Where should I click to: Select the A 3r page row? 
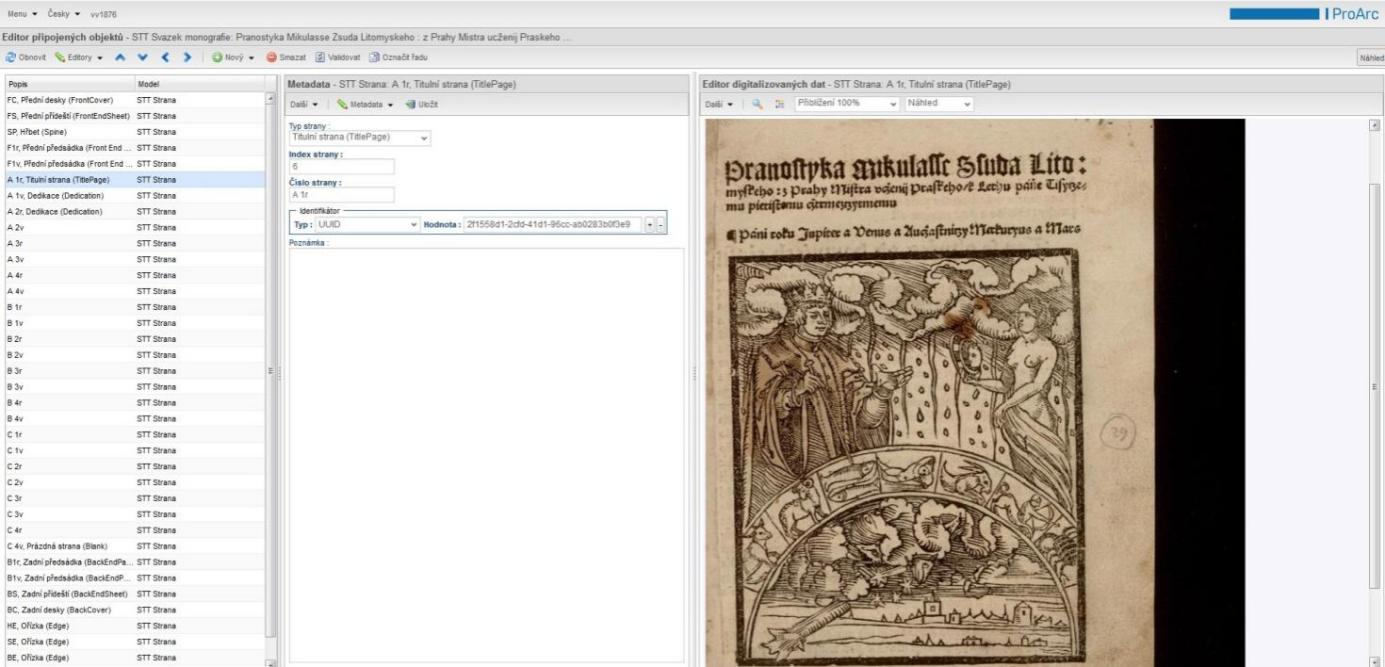pyautogui.click(x=134, y=243)
